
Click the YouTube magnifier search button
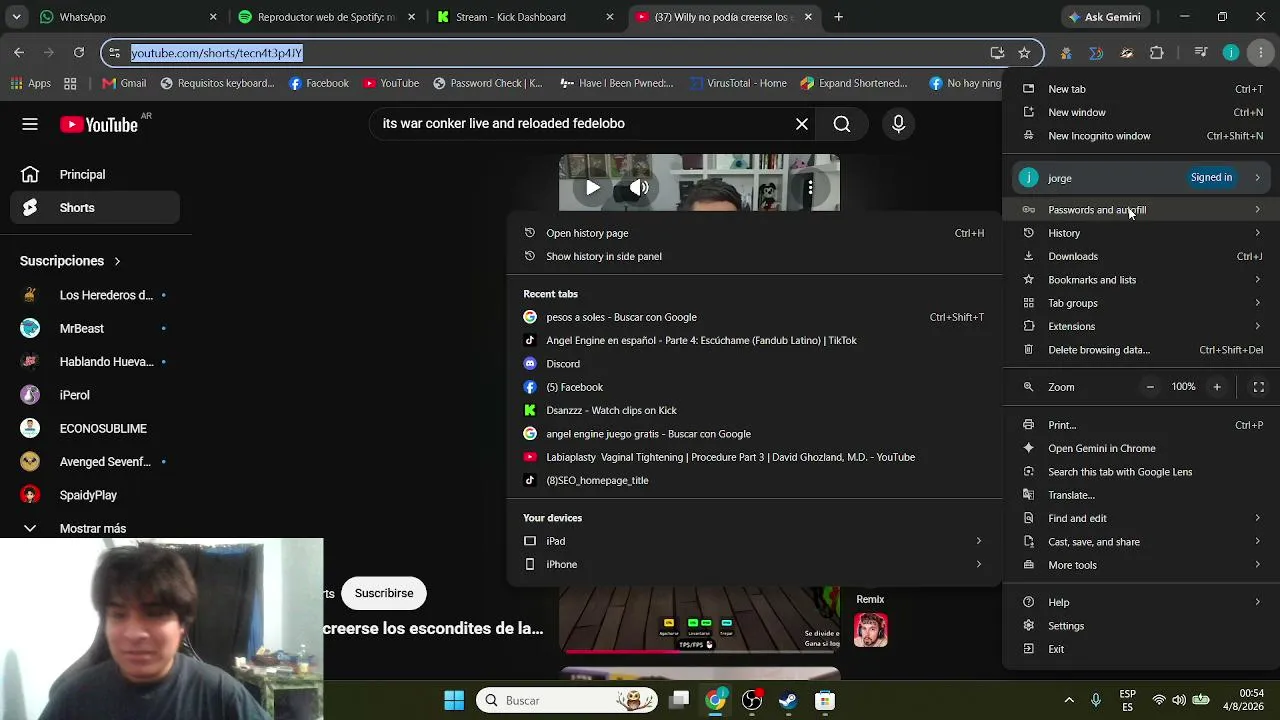(842, 124)
